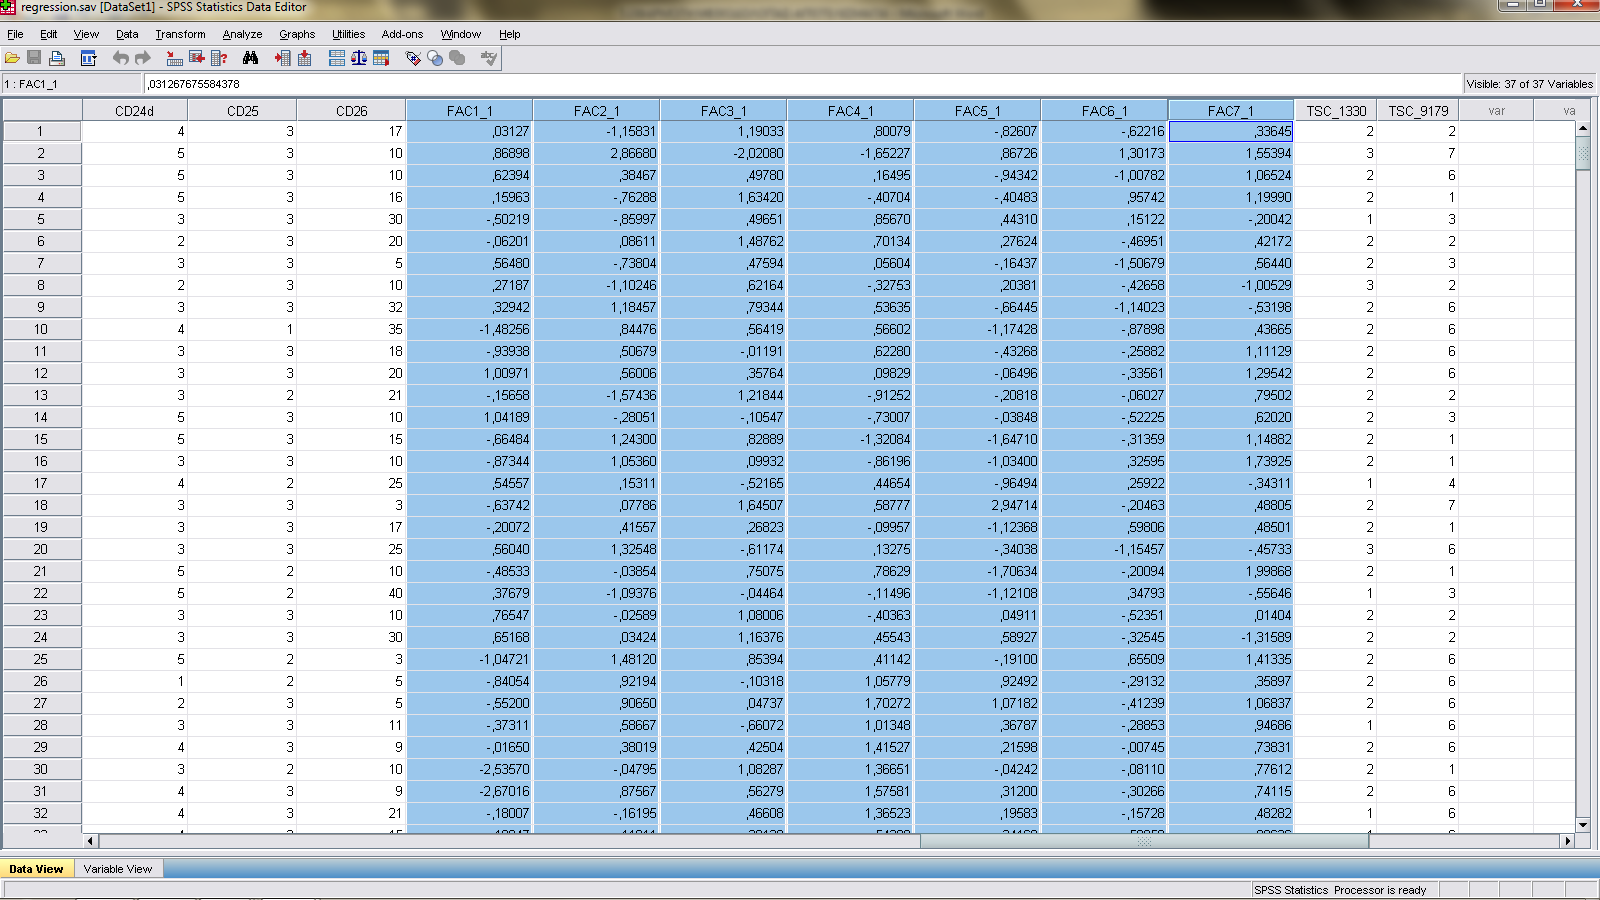
Task: Select the FAC1_1 column header
Action: tap(469, 111)
